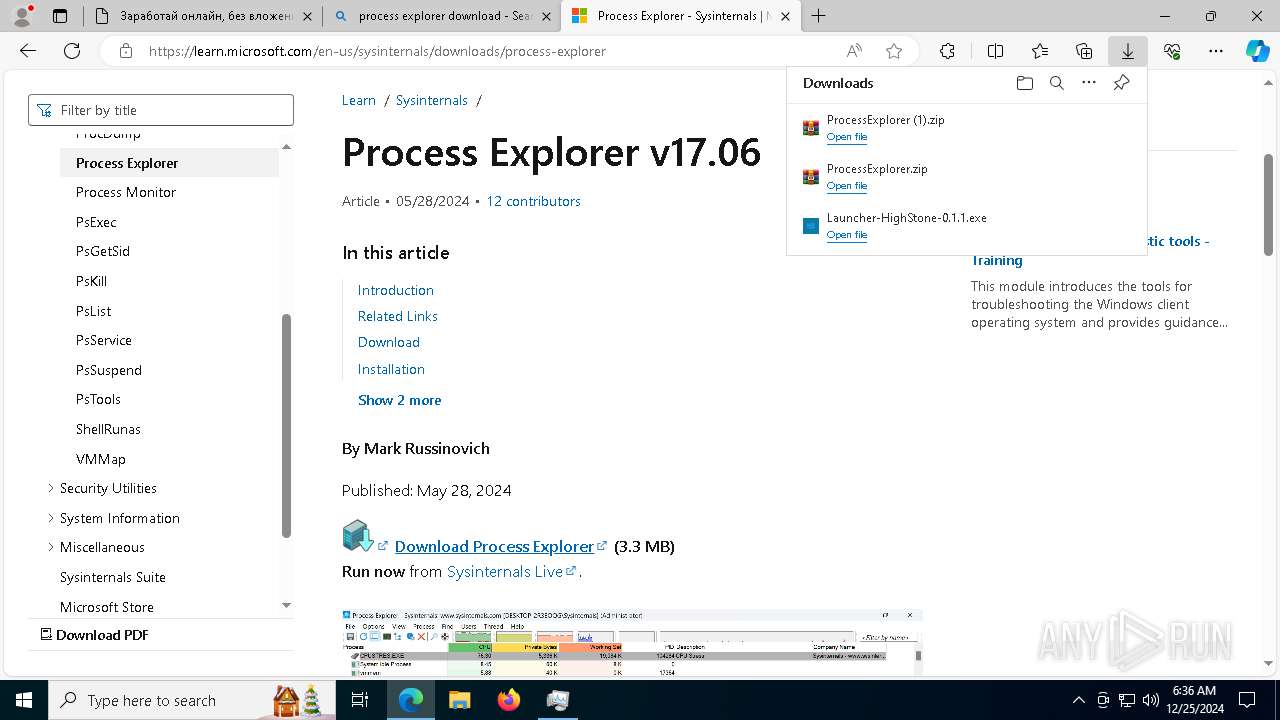This screenshot has width=1280, height=720.
Task: Open Microsoft Edge on taskbar
Action: 411,700
